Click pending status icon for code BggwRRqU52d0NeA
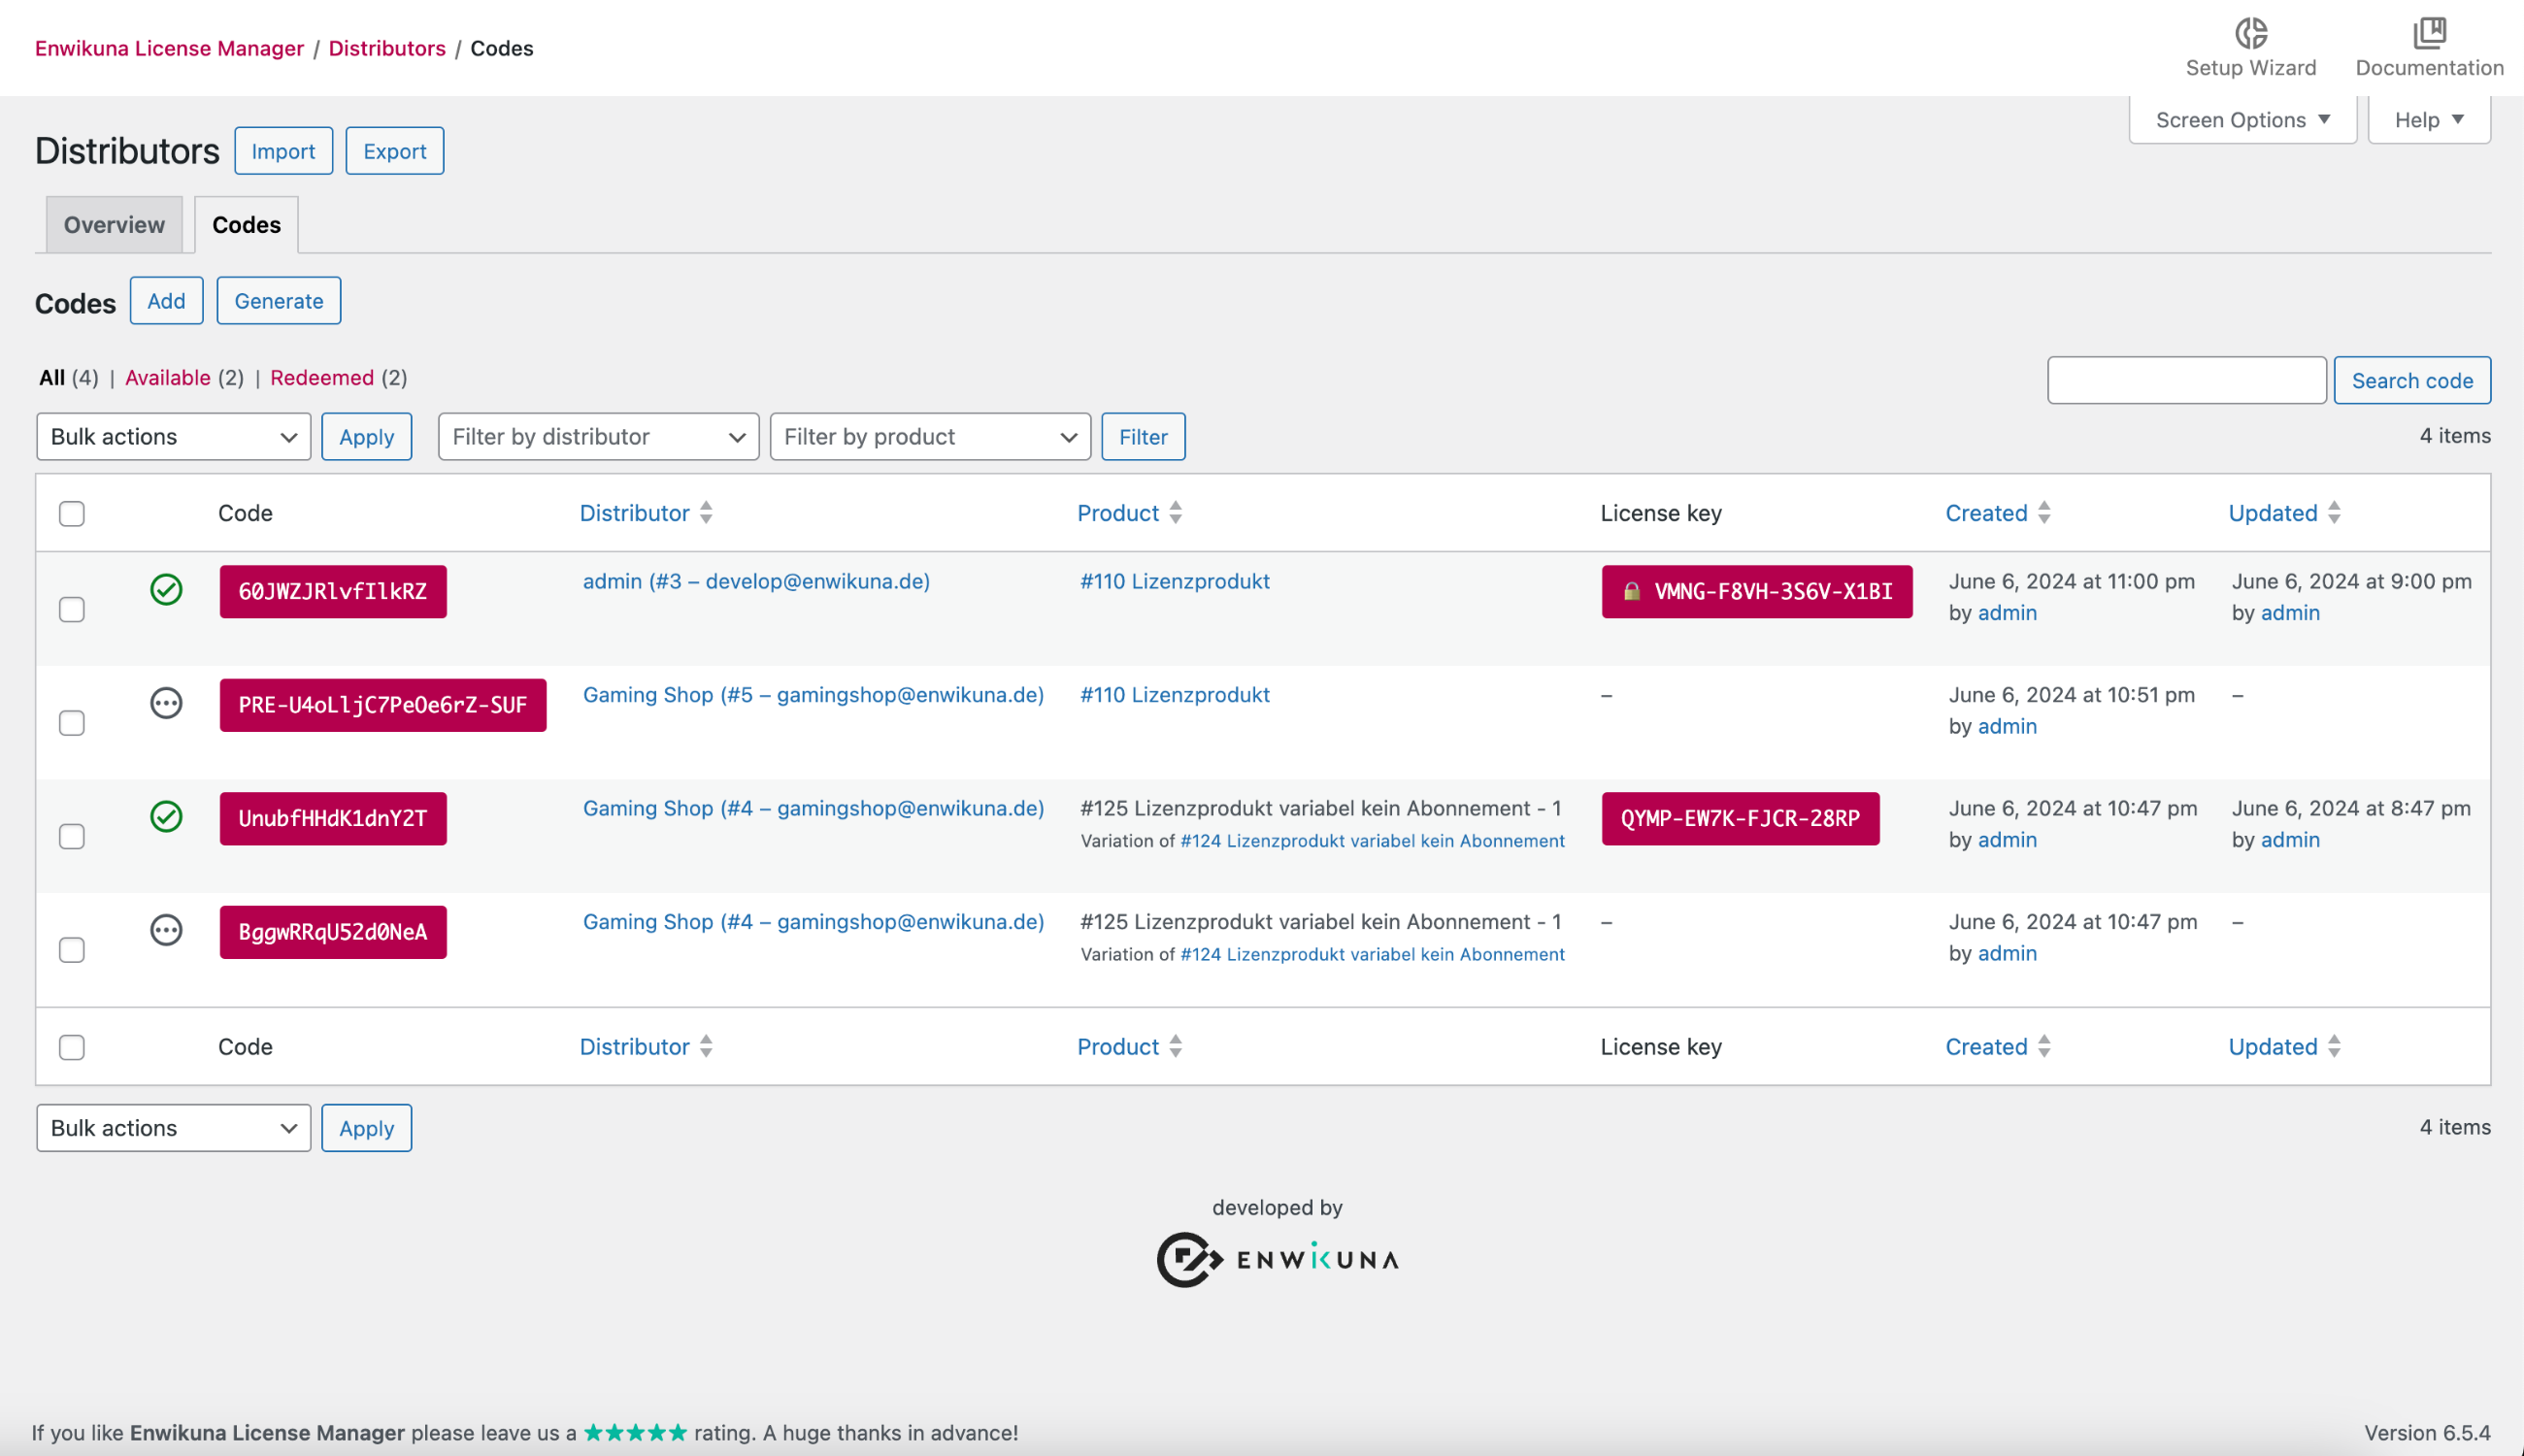Screen dimensions: 2524x1456 click(166, 930)
